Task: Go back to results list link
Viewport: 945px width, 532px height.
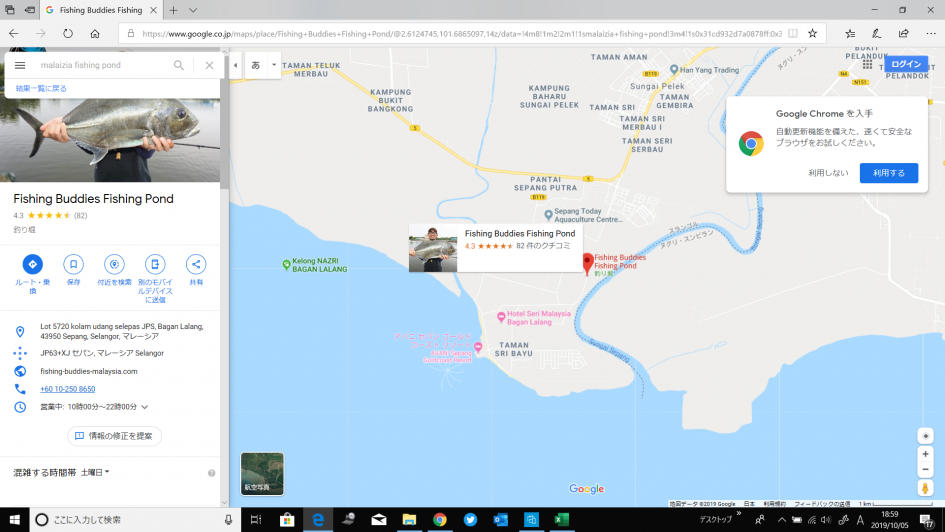Action: click(x=41, y=89)
